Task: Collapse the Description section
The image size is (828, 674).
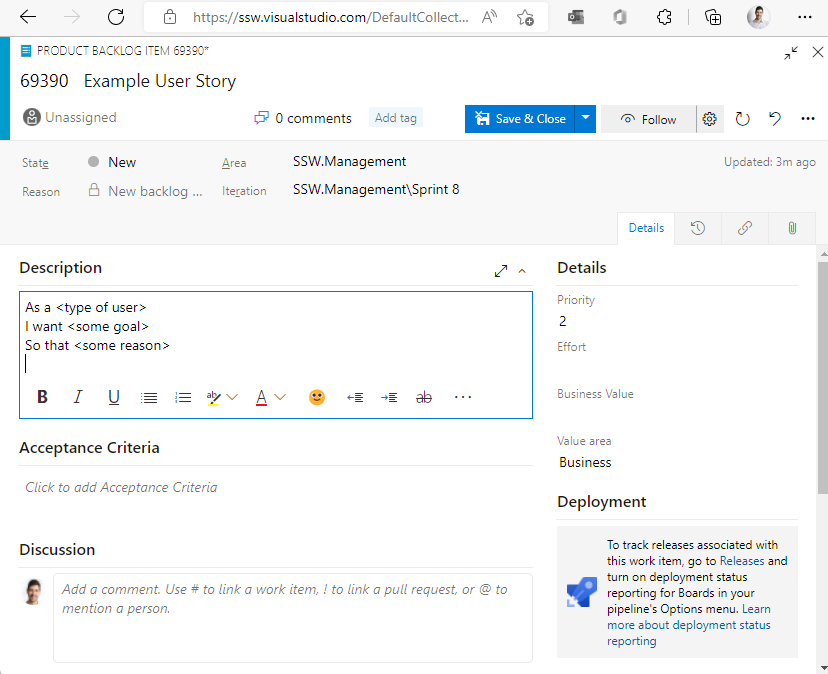Action: tap(522, 270)
